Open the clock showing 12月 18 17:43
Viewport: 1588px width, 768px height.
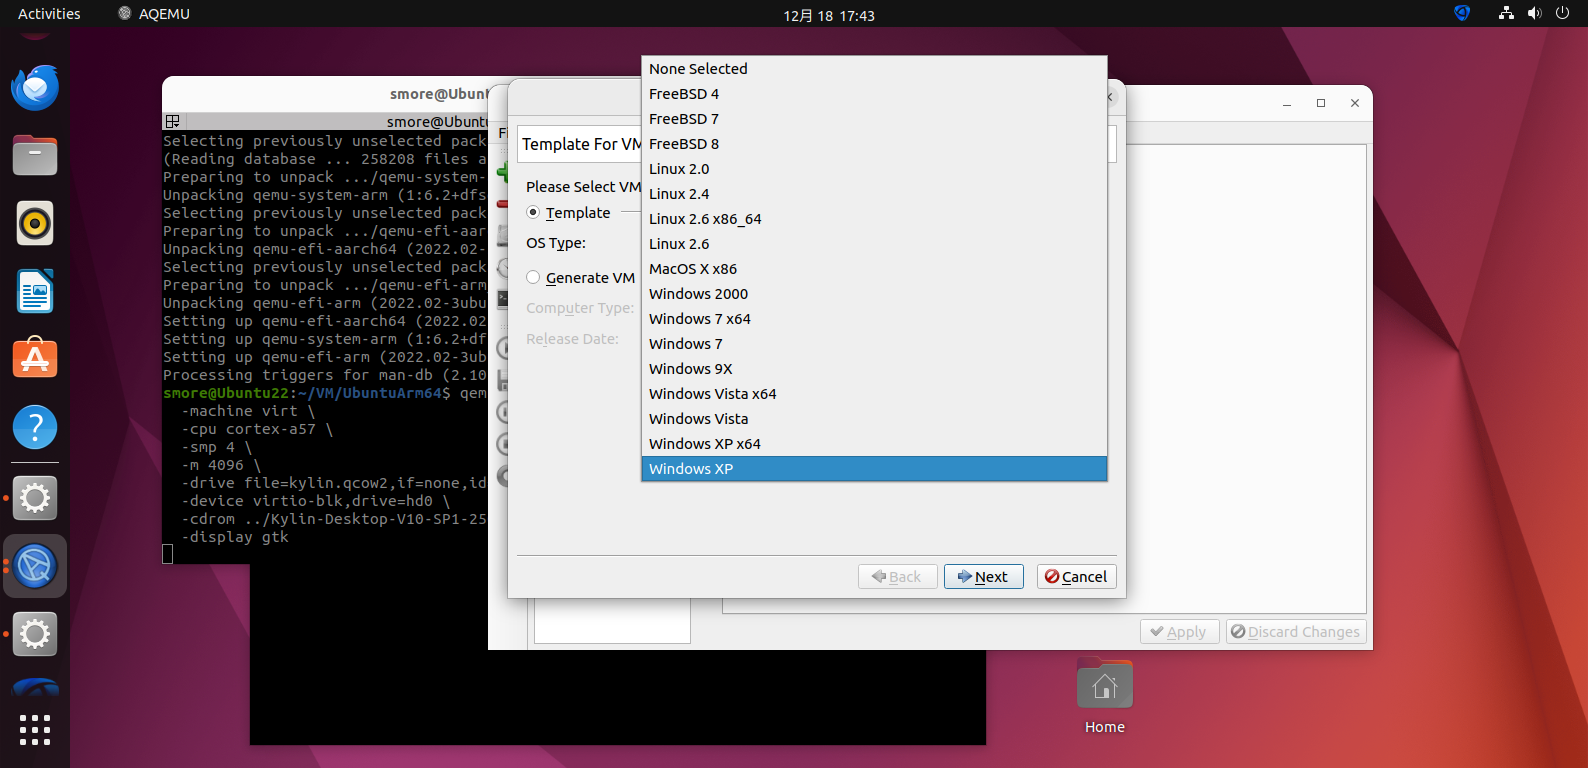(x=829, y=15)
